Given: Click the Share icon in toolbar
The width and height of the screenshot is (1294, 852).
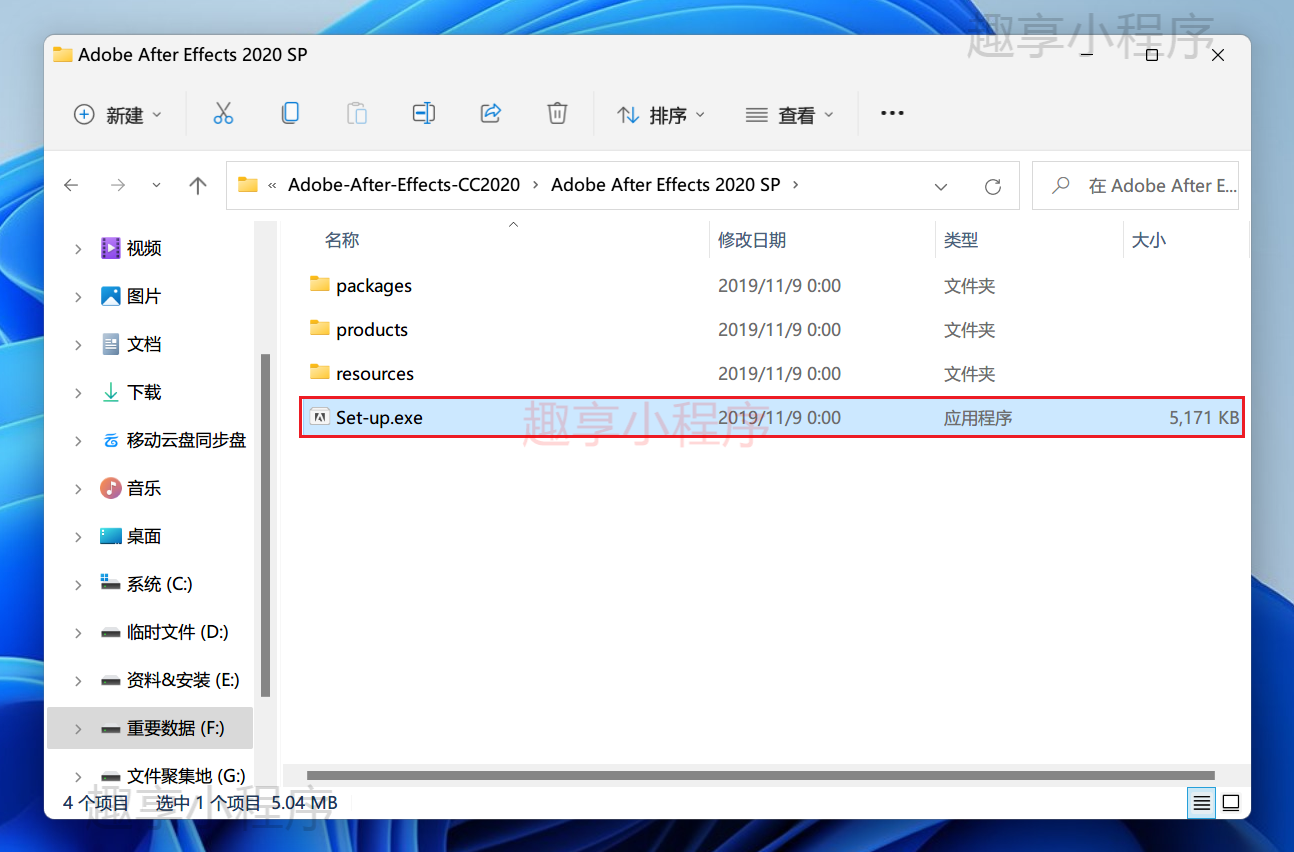Looking at the screenshot, I should click(x=491, y=114).
